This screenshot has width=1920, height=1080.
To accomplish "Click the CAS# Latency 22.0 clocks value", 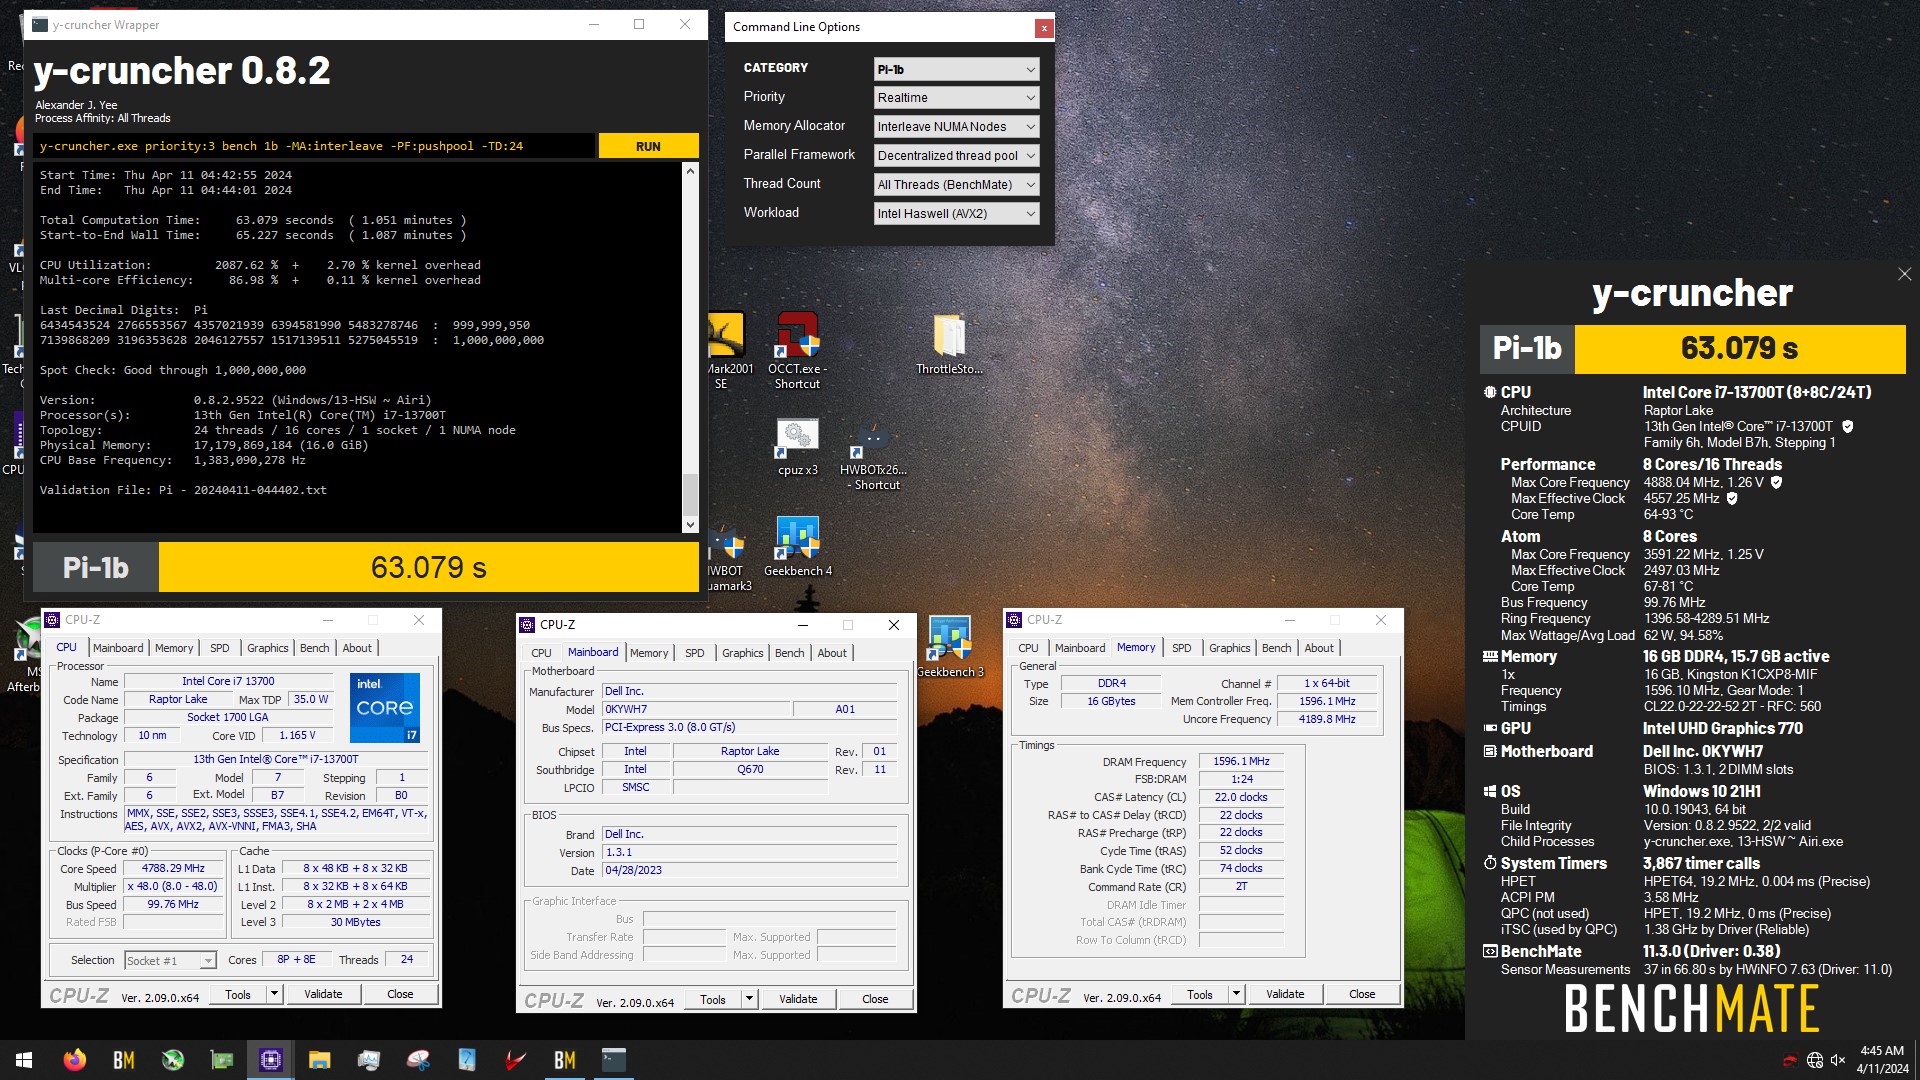I will 1241,797.
